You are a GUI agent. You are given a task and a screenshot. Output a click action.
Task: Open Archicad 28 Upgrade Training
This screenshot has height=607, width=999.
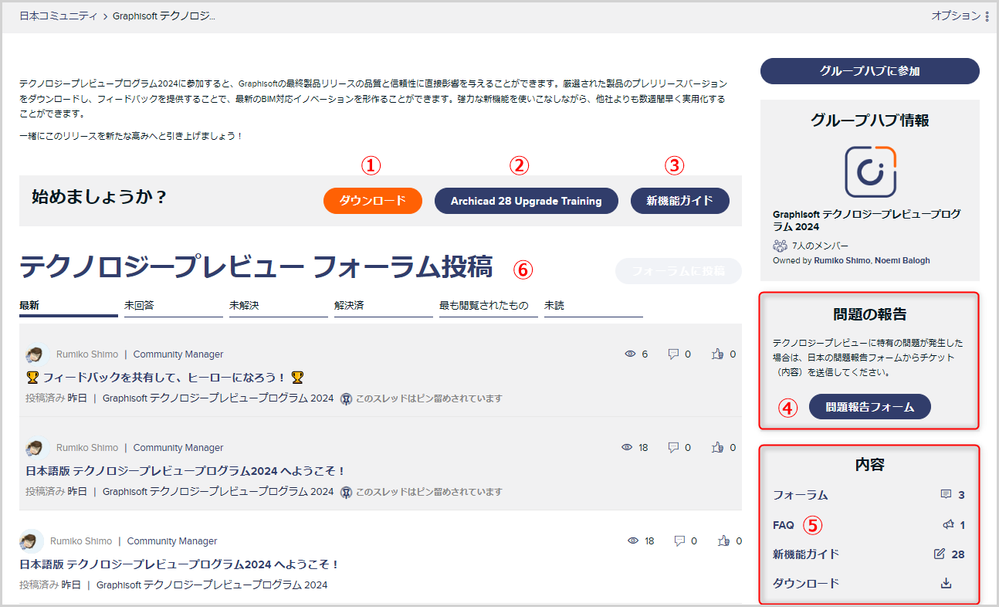tap(526, 201)
